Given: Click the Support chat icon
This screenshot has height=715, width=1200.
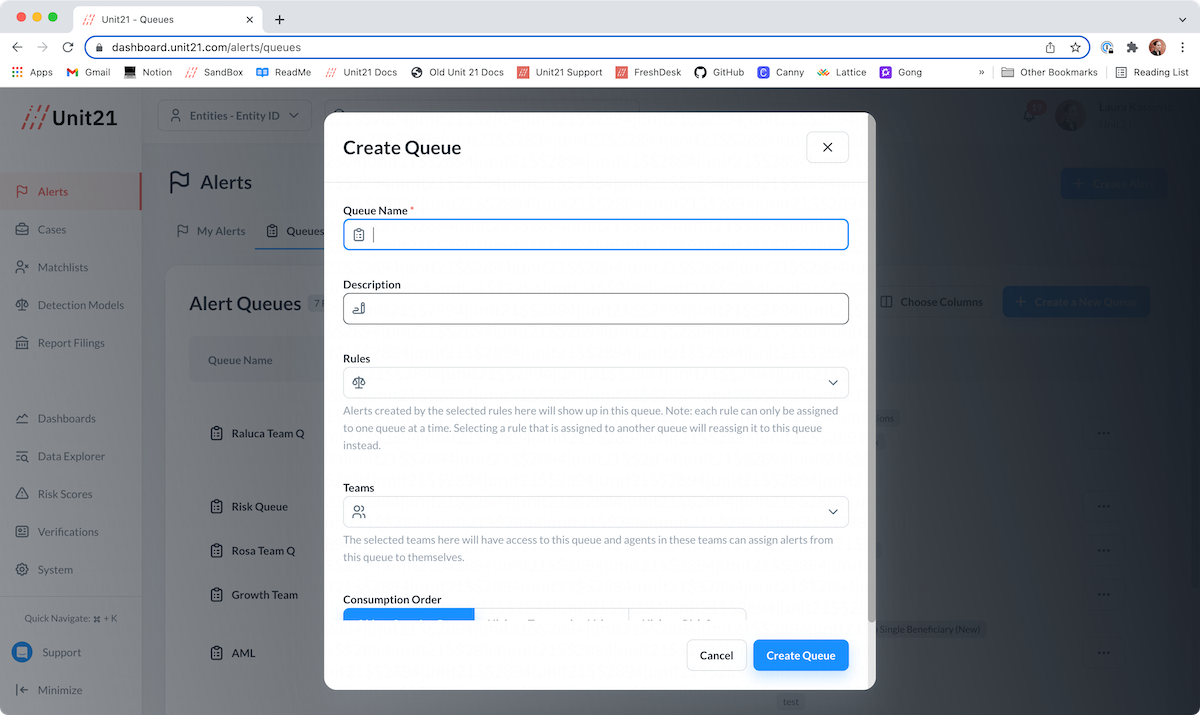Looking at the screenshot, I should [x=22, y=652].
